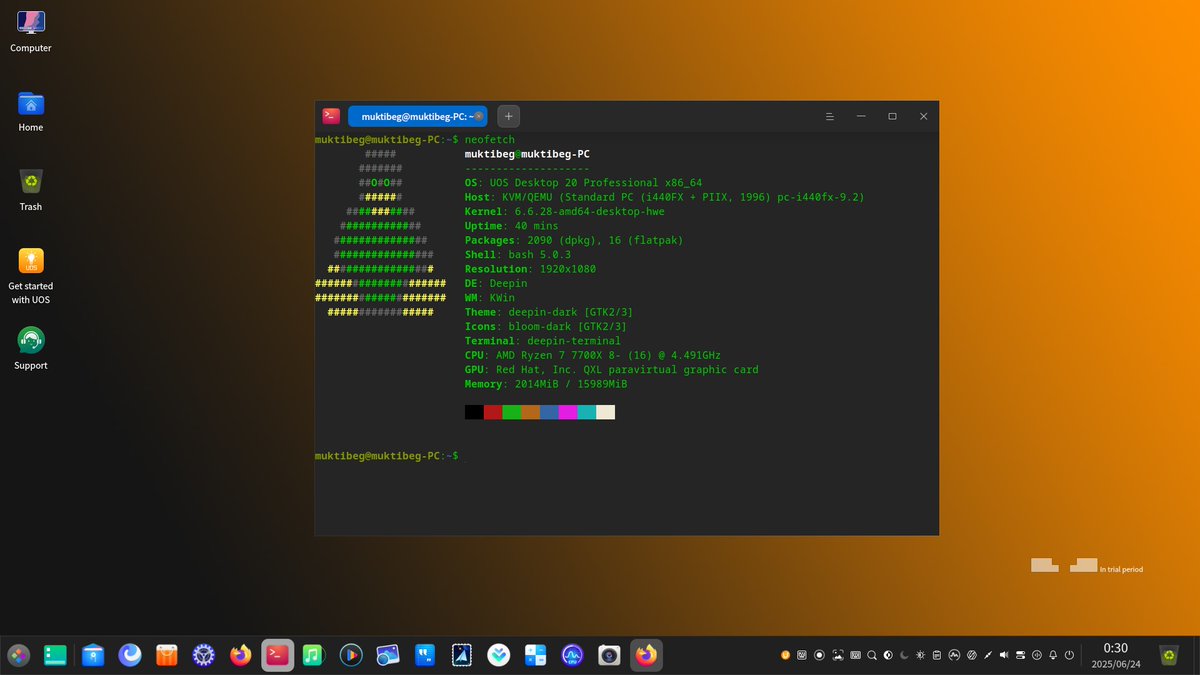Click the 'Kernel: 6.6.28-amd64-desktop-hwe' line
This screenshot has width=1200, height=675.
[x=565, y=212]
